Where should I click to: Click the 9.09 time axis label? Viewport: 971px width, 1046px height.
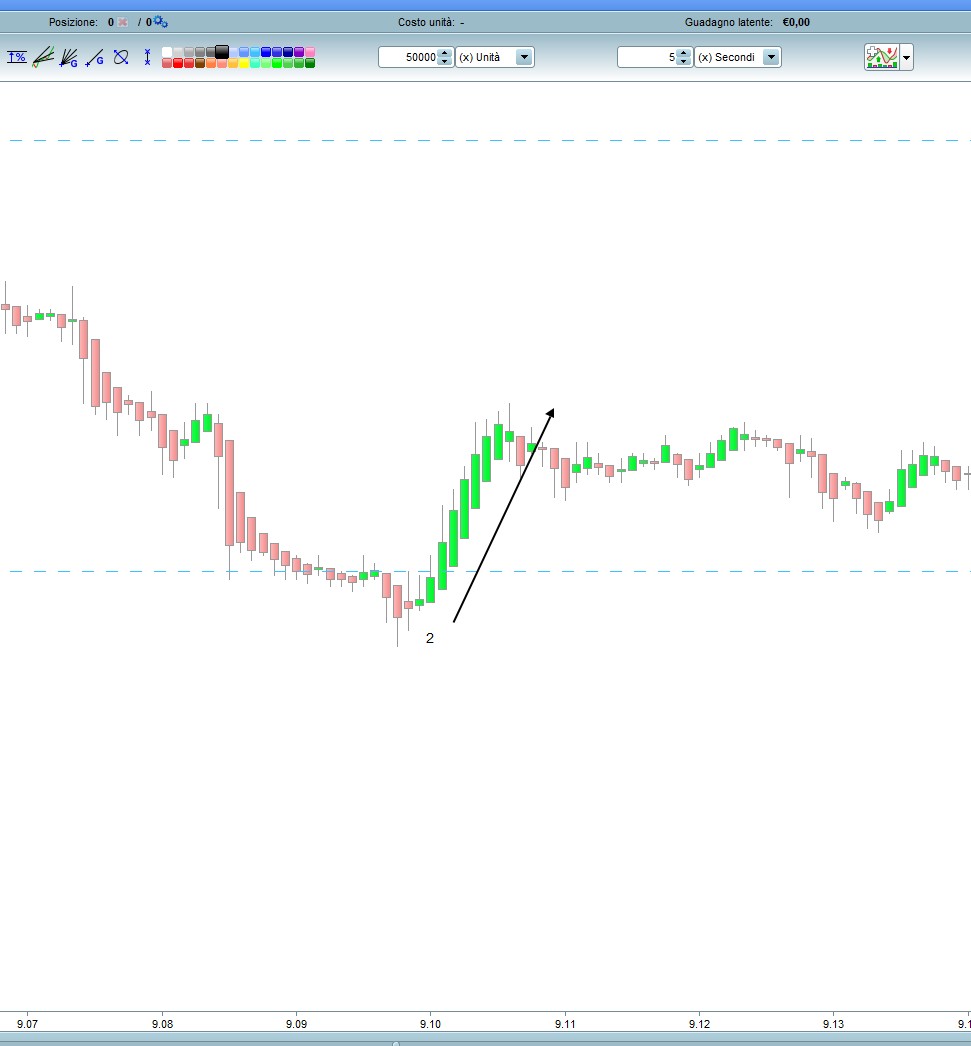(x=296, y=1024)
